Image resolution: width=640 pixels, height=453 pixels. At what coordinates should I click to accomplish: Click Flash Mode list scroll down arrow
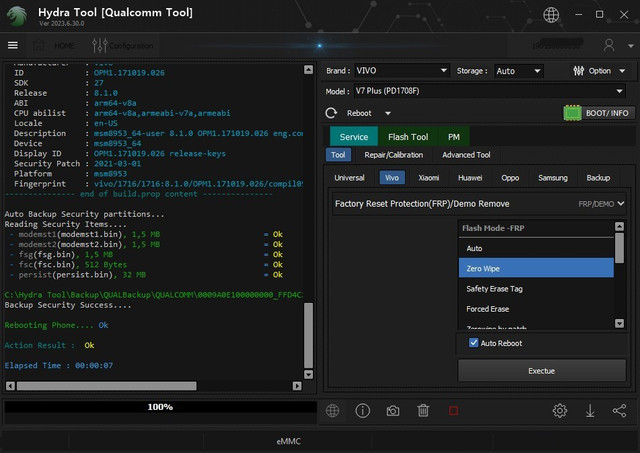pyautogui.click(x=619, y=323)
